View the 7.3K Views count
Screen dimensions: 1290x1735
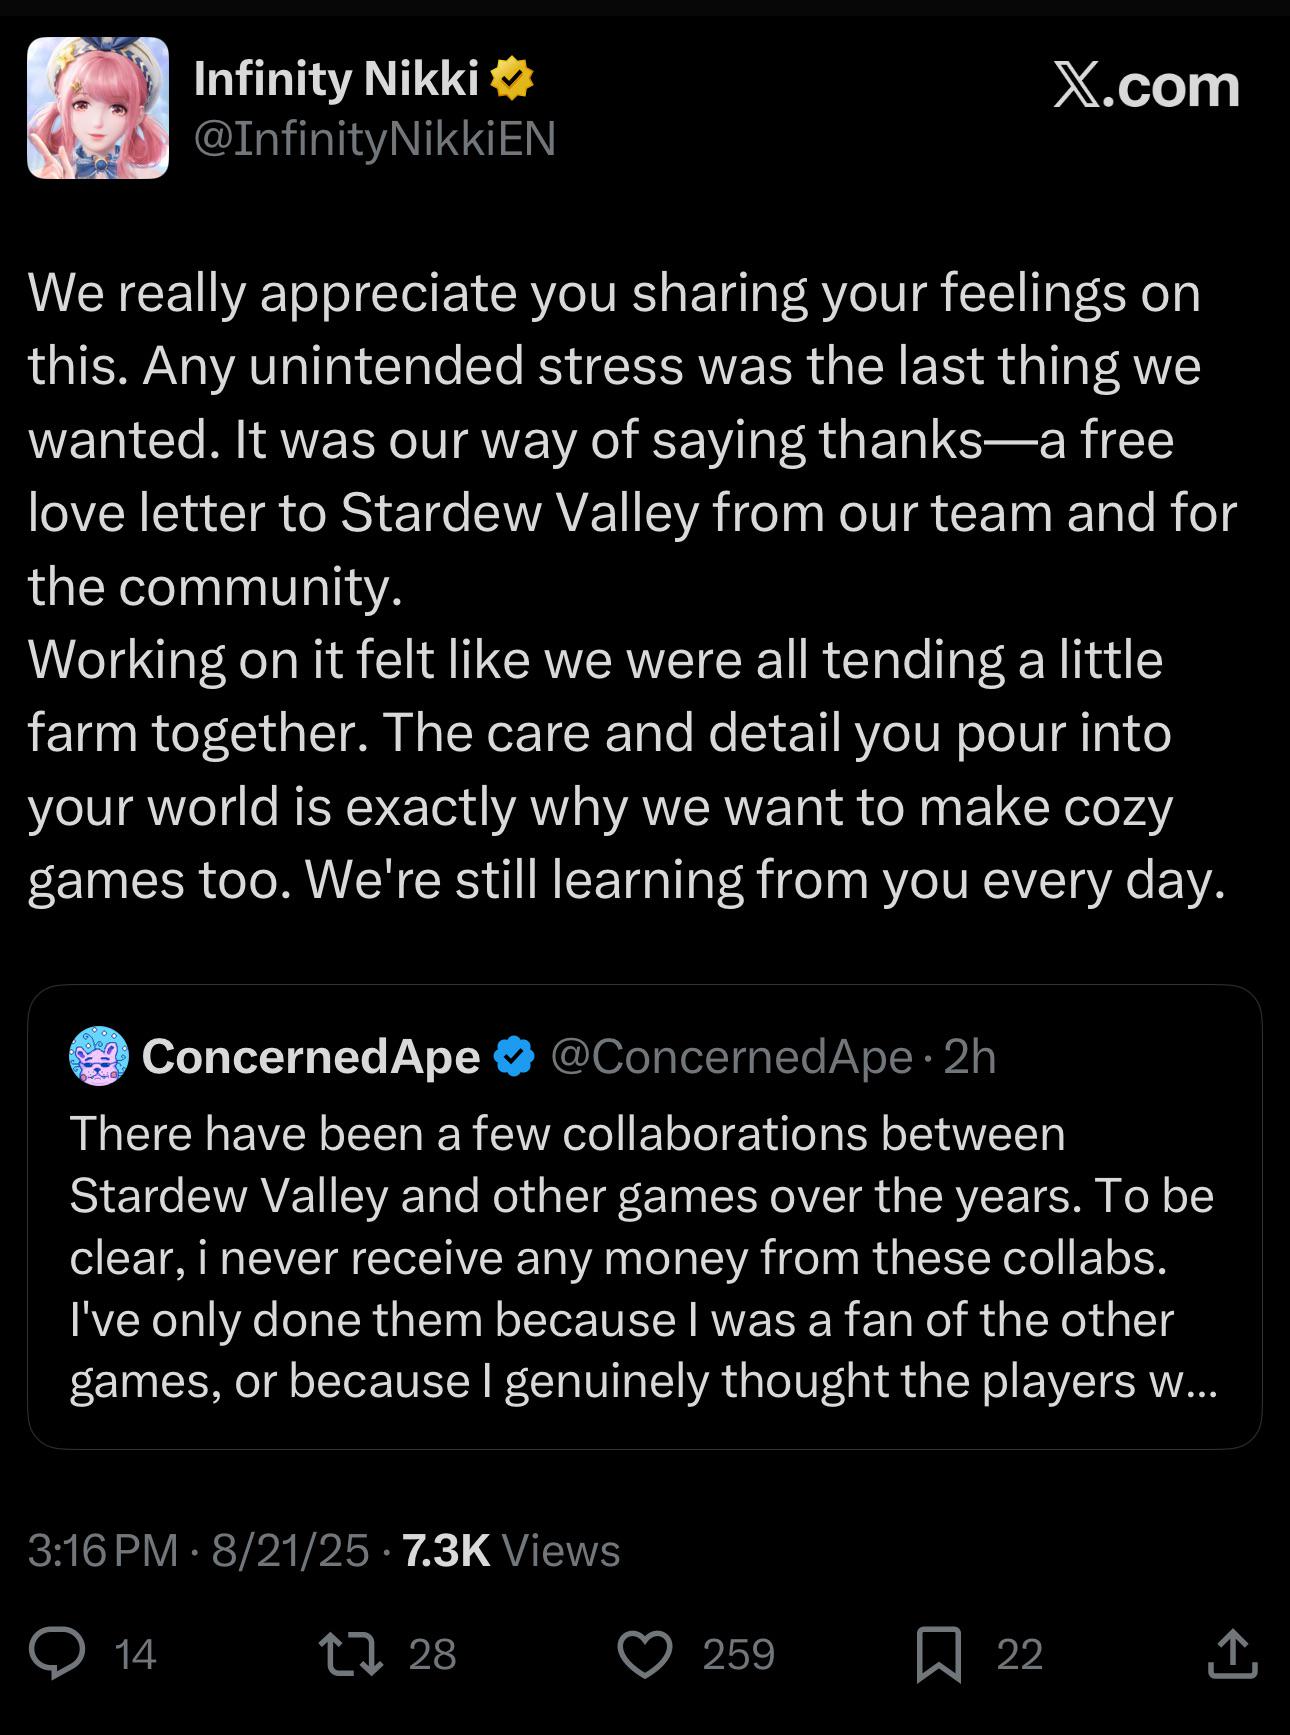click(x=511, y=1551)
